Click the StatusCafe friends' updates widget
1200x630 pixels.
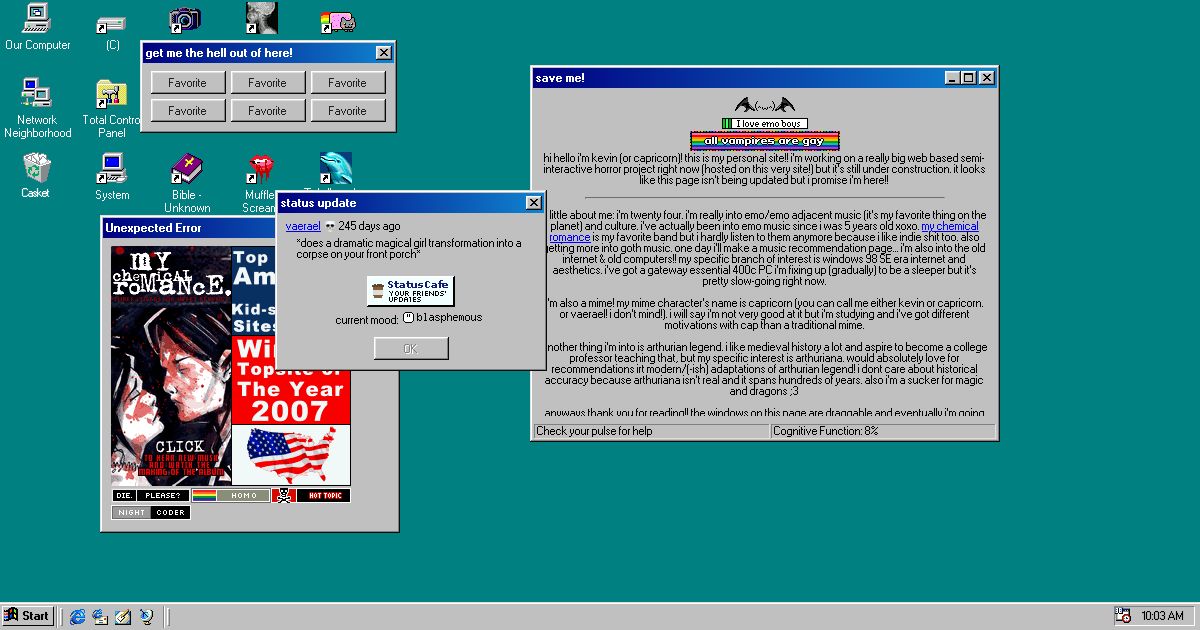[x=411, y=291]
